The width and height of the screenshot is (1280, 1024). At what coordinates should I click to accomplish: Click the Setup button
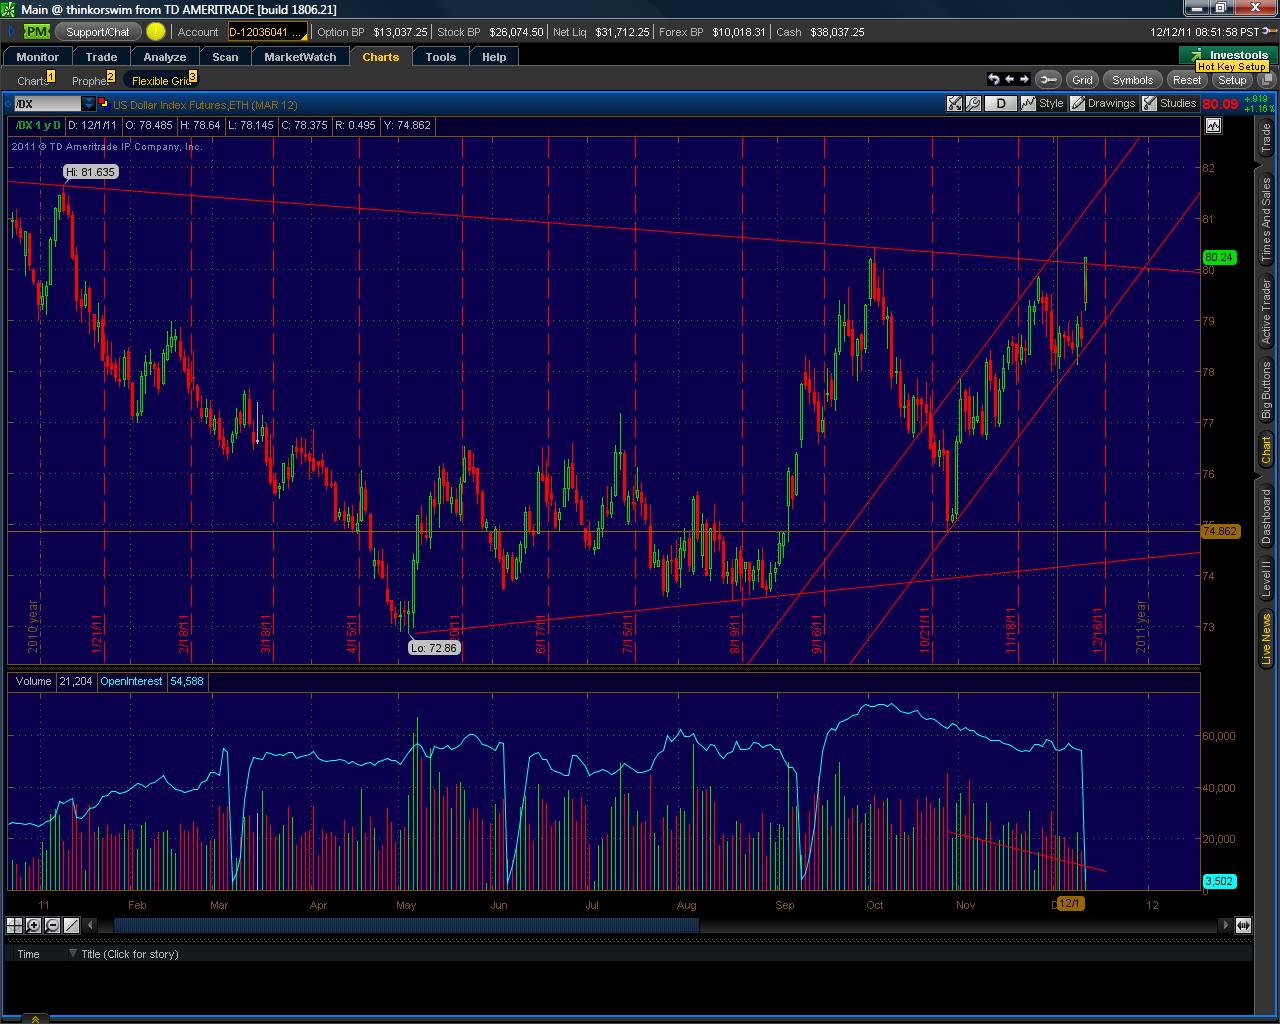1232,80
